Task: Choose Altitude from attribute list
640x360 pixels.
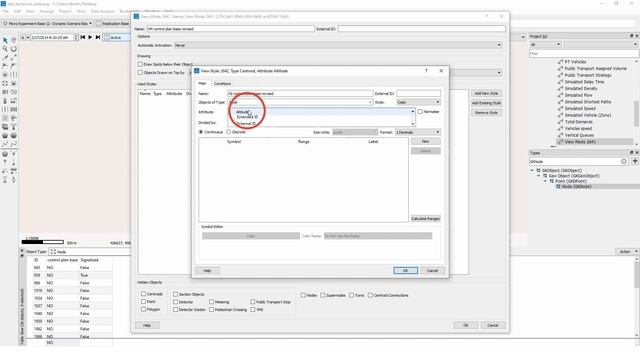Action: click(x=242, y=111)
